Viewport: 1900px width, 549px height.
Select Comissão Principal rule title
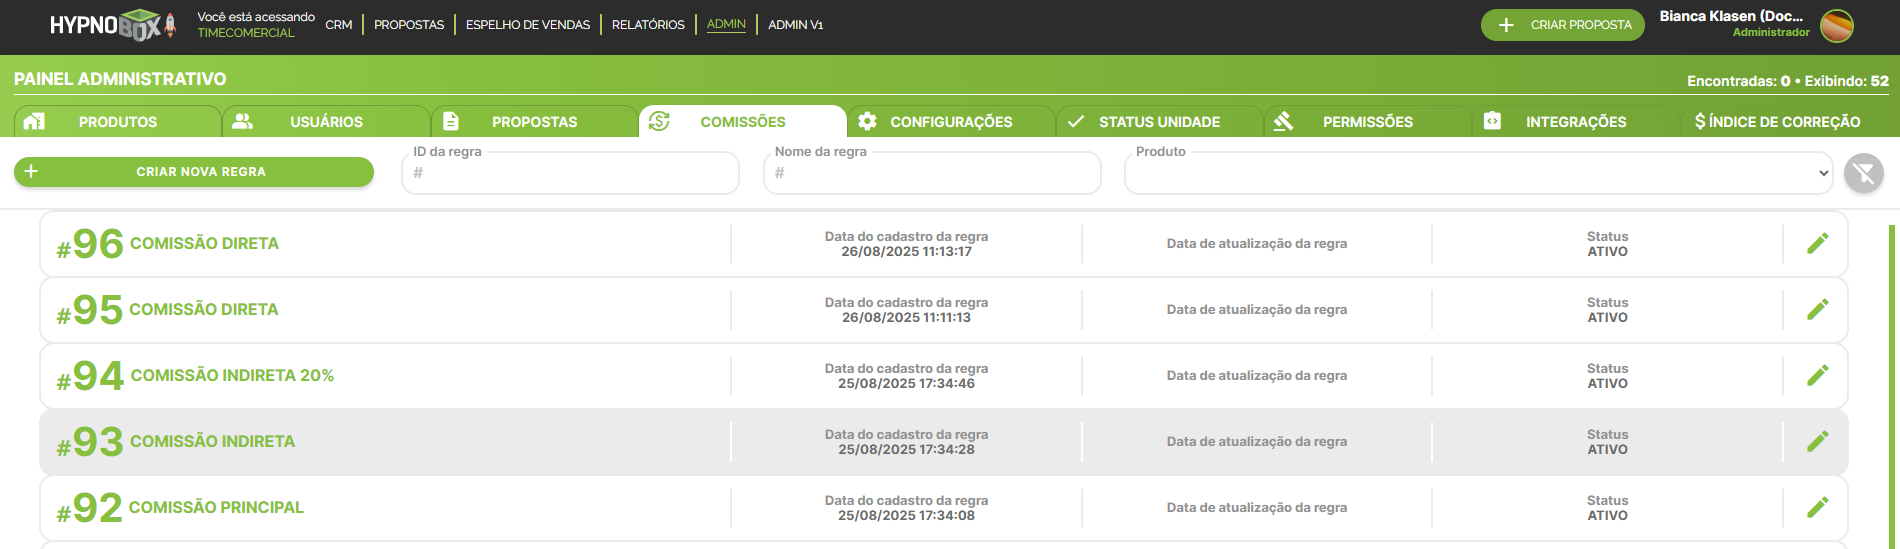[216, 507]
